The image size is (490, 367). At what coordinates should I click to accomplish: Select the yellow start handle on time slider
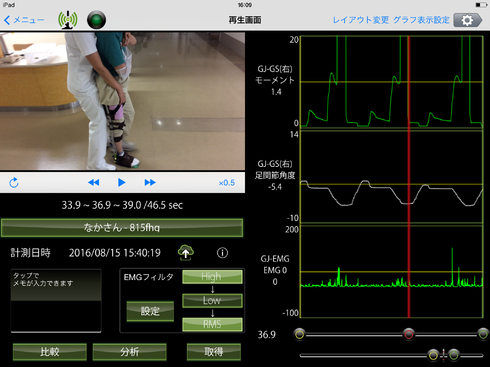(299, 334)
